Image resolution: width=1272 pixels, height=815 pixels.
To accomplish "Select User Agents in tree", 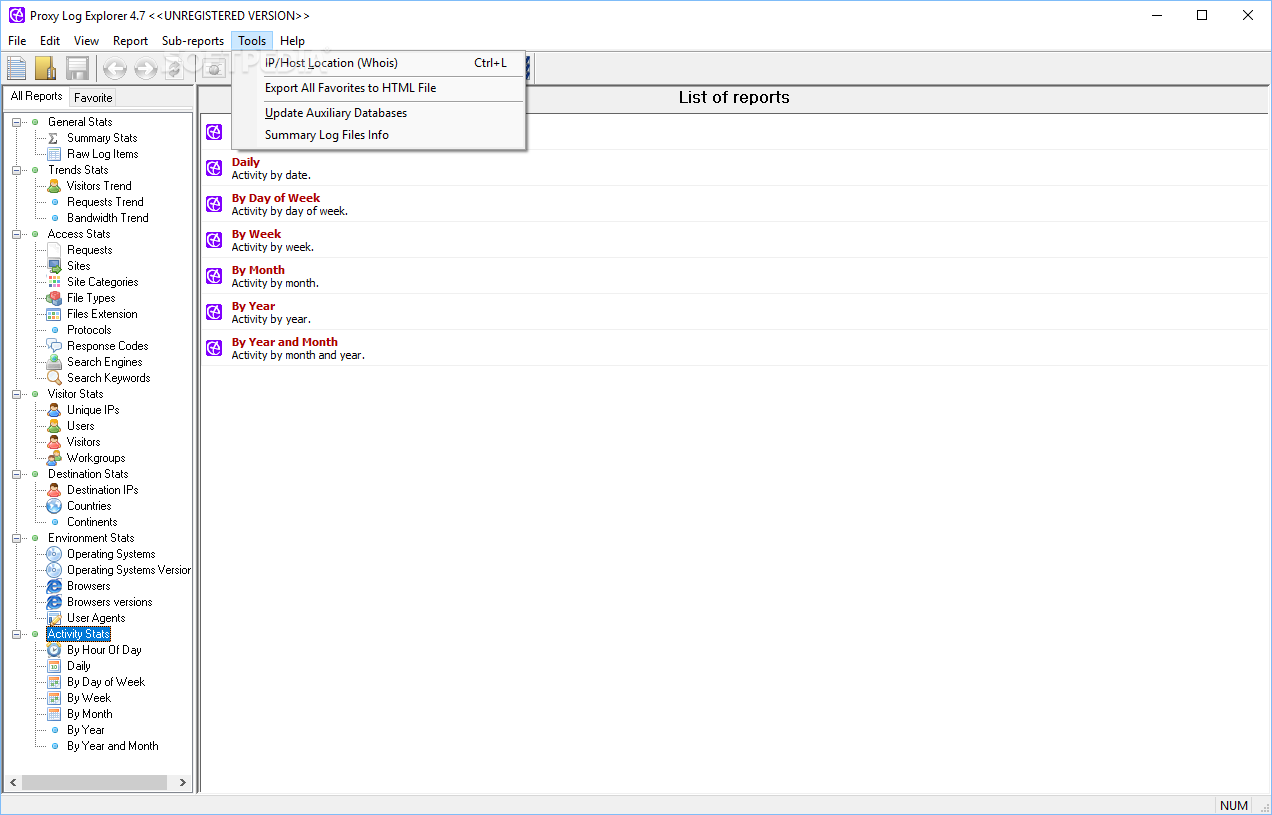I will [96, 618].
